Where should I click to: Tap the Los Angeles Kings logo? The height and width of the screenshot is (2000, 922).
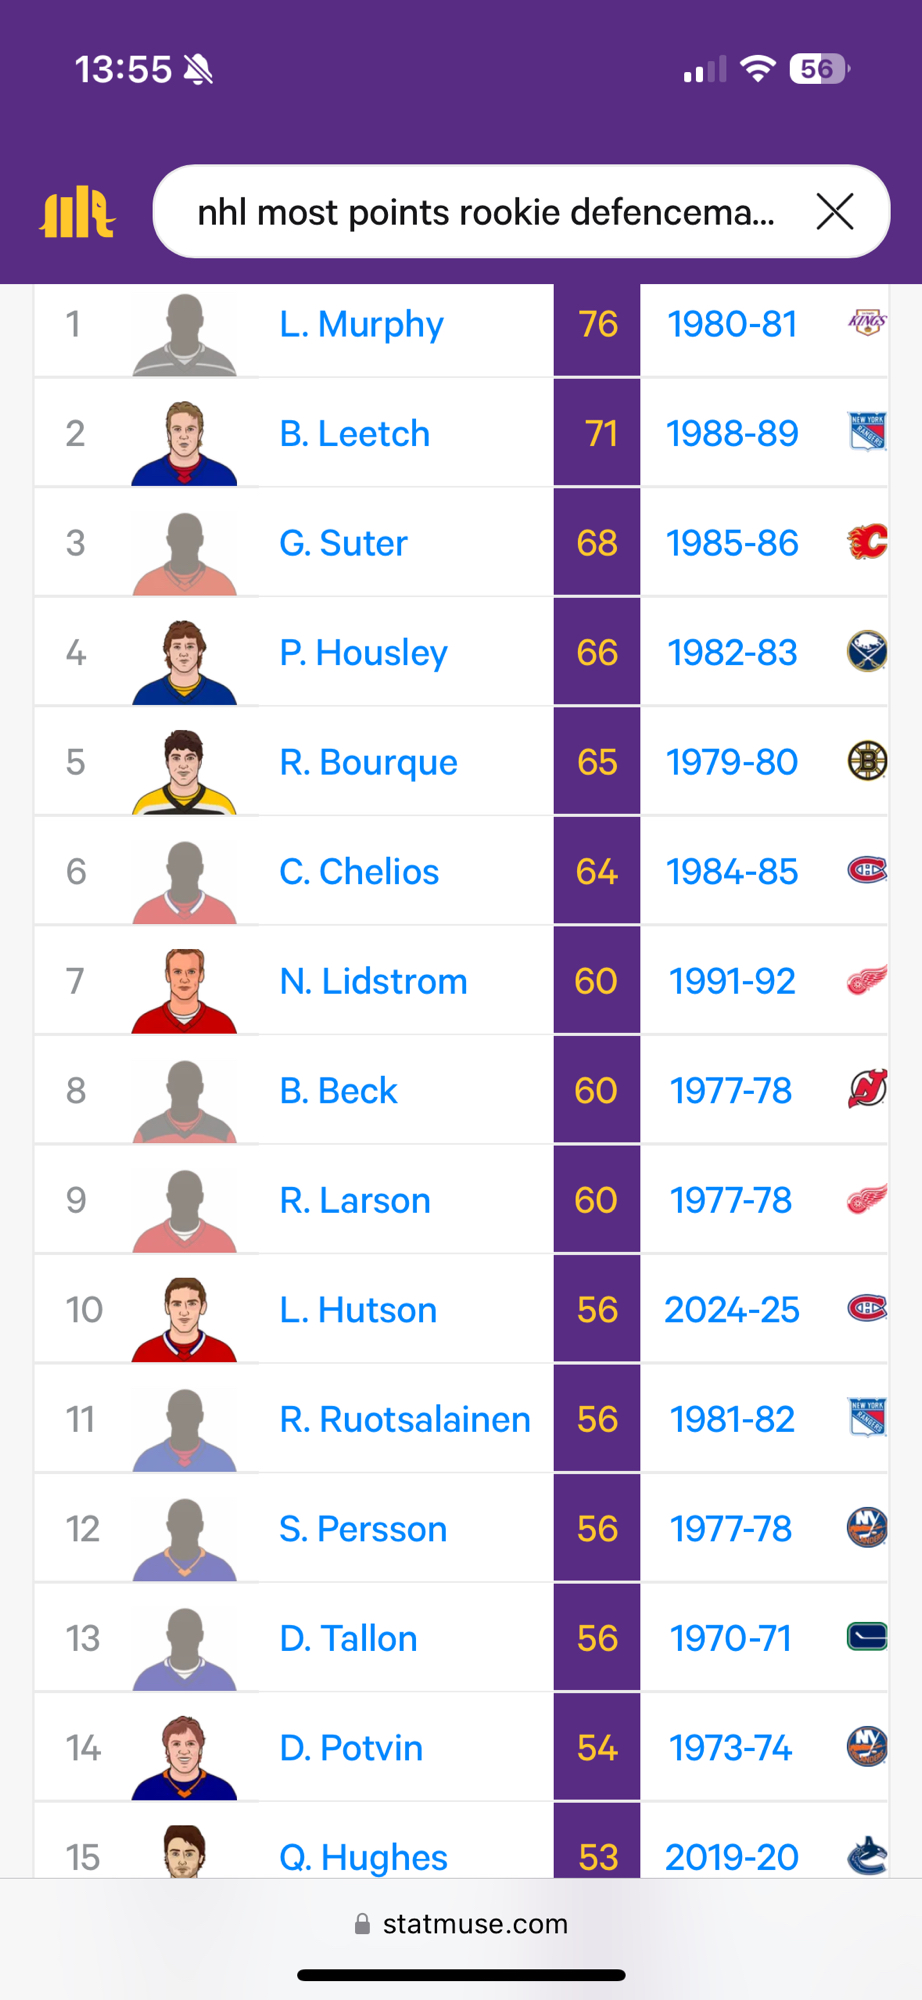tap(866, 323)
